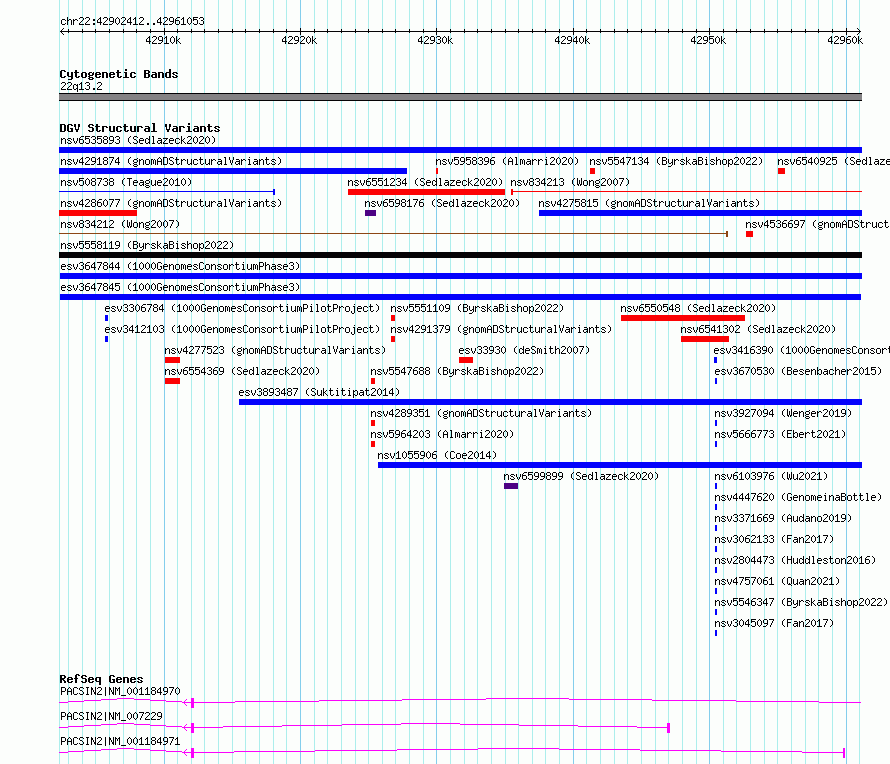The width and height of the screenshot is (890, 764).
Task: Open the nsv4536697 variant label
Action: [x=817, y=224]
